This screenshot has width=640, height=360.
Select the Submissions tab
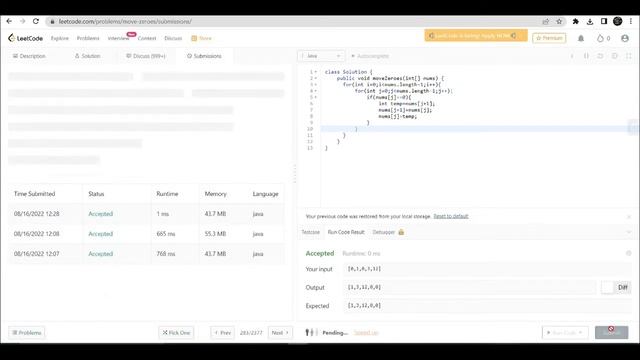pos(204,56)
